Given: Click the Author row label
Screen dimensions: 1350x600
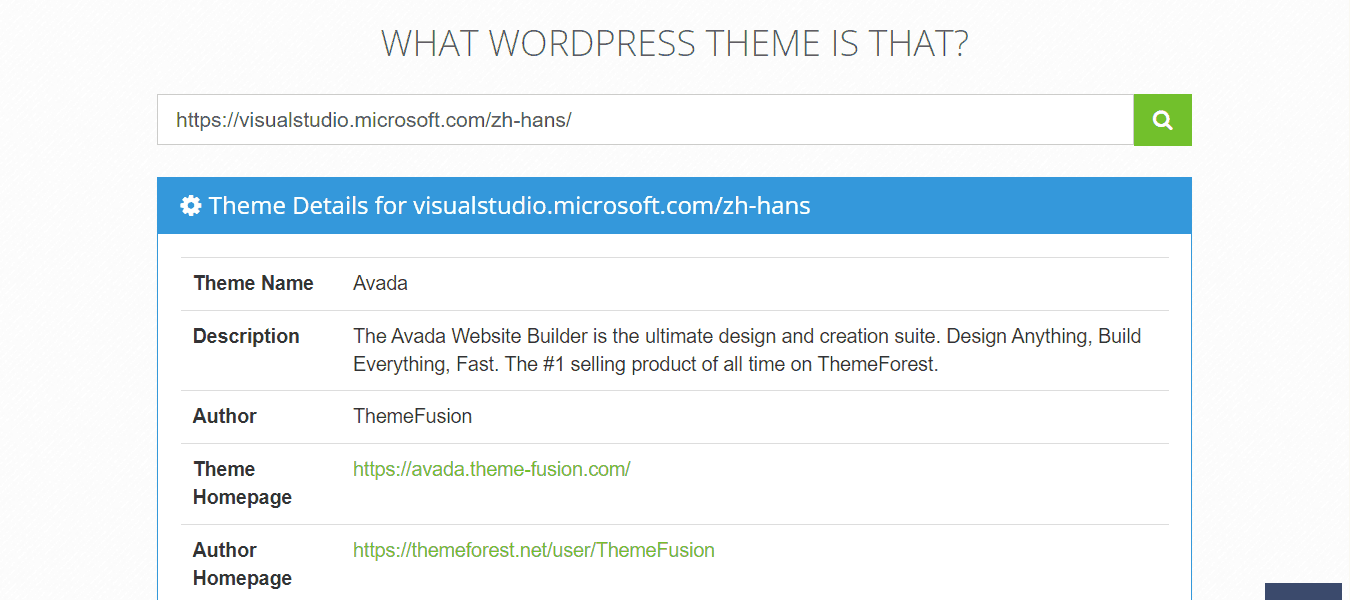Looking at the screenshot, I should (224, 416).
